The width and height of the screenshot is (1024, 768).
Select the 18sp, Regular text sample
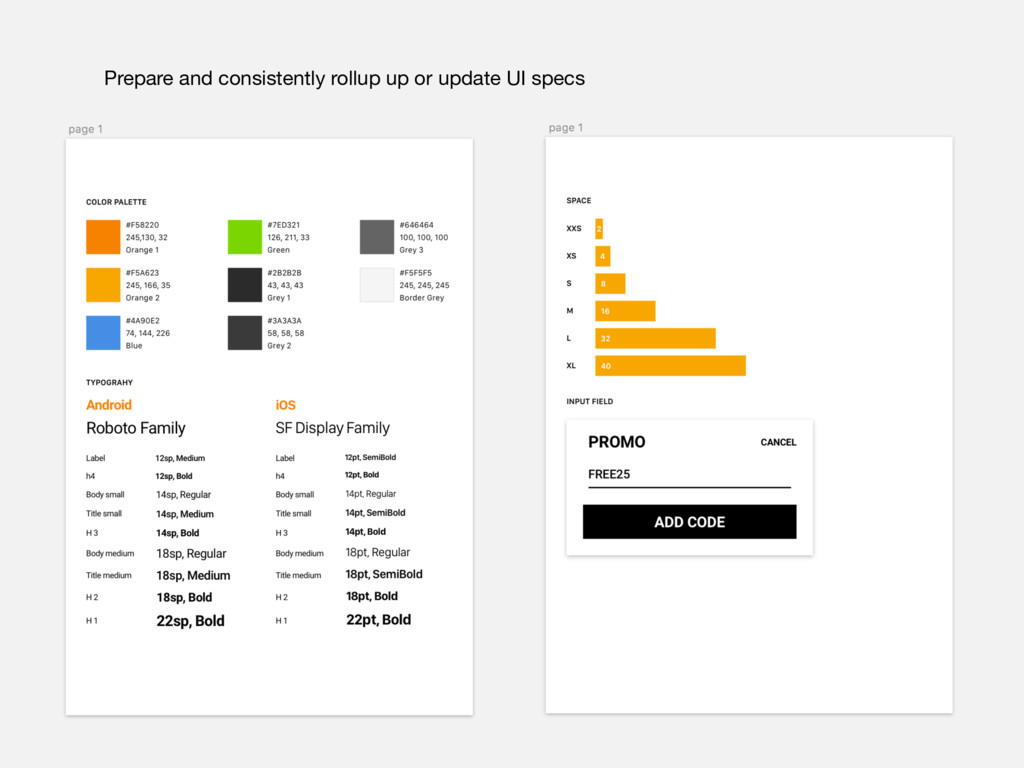click(191, 554)
